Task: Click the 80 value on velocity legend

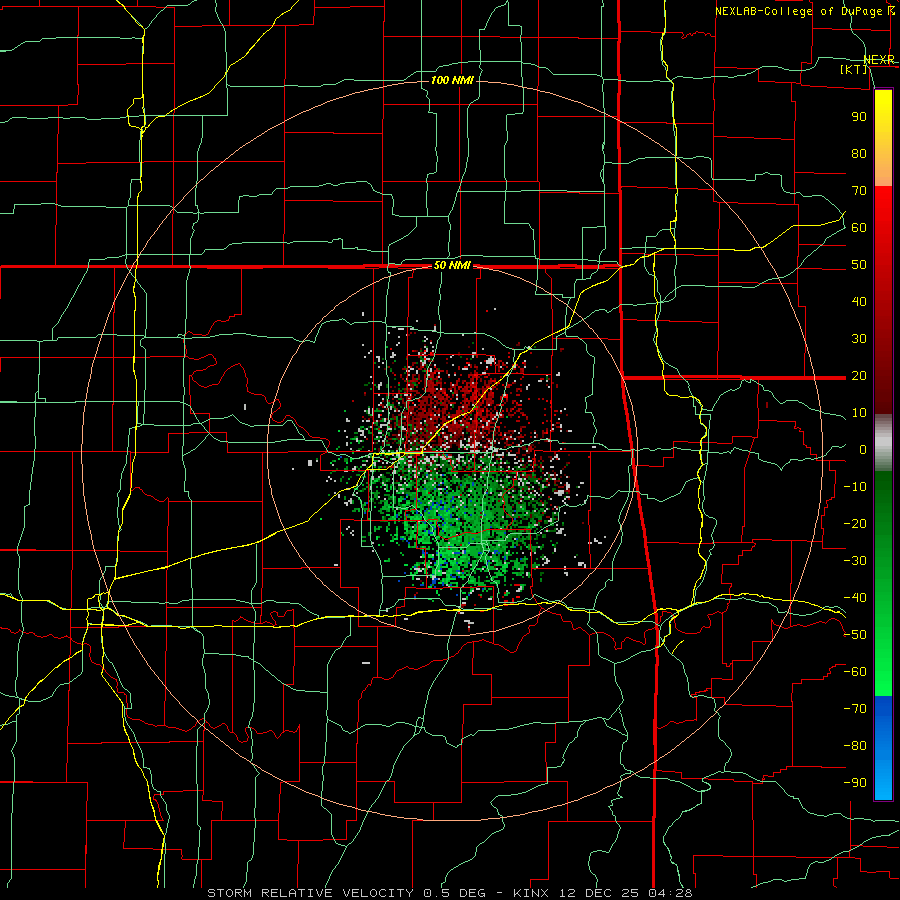Action: (859, 154)
